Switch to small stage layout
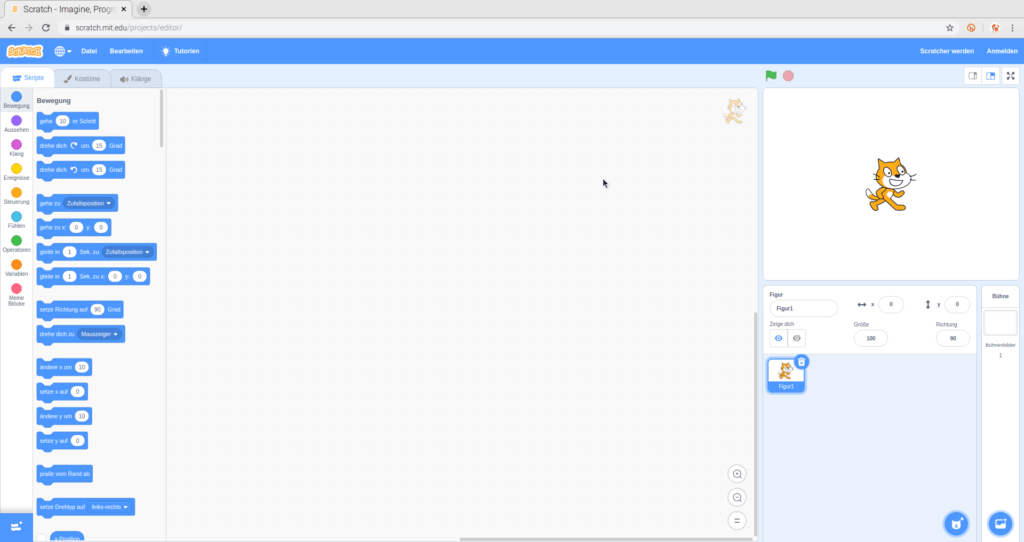This screenshot has width=1024, height=542. (972, 76)
